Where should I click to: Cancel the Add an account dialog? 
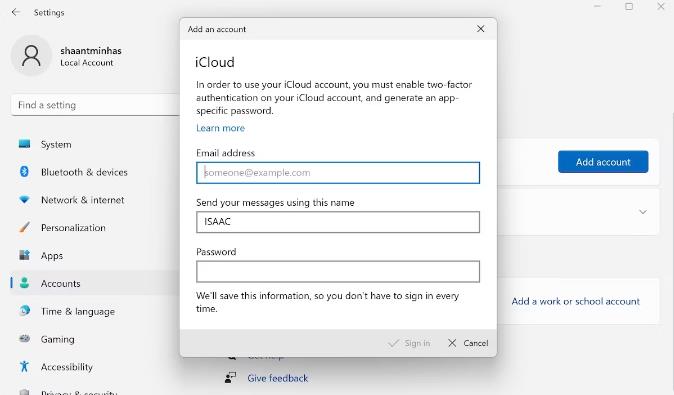coord(468,343)
